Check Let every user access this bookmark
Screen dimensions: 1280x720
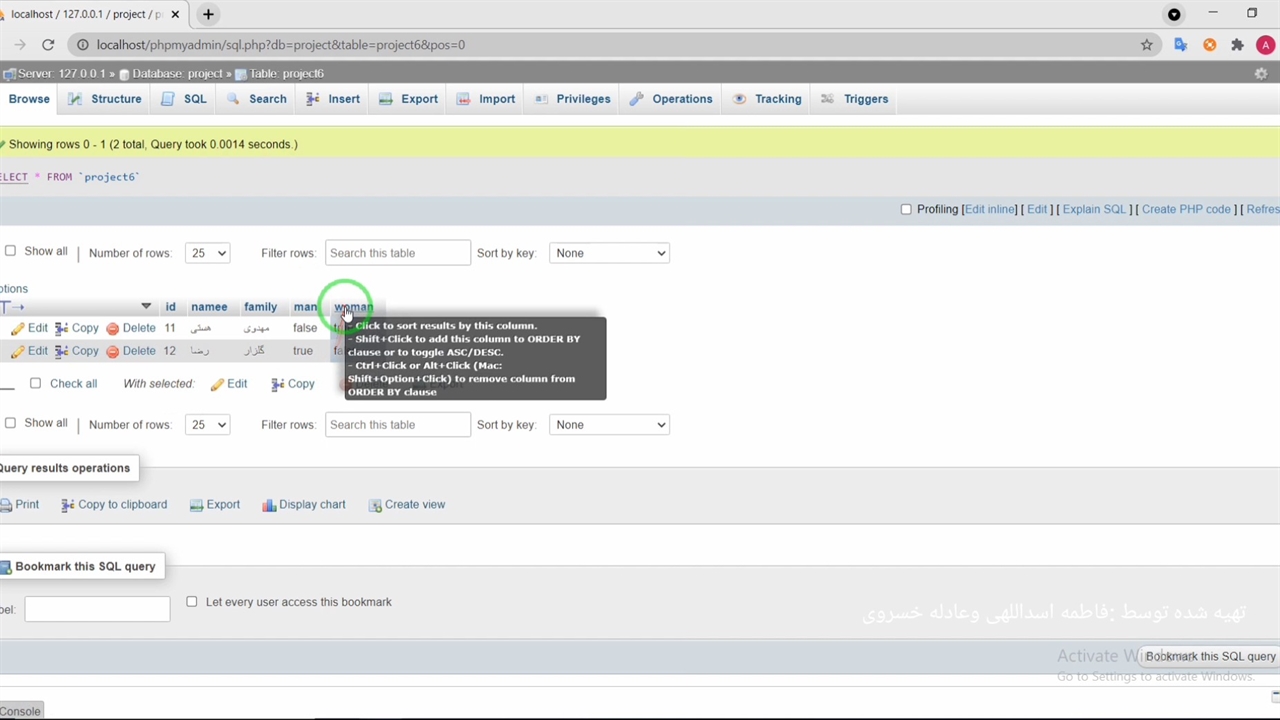pos(192,602)
